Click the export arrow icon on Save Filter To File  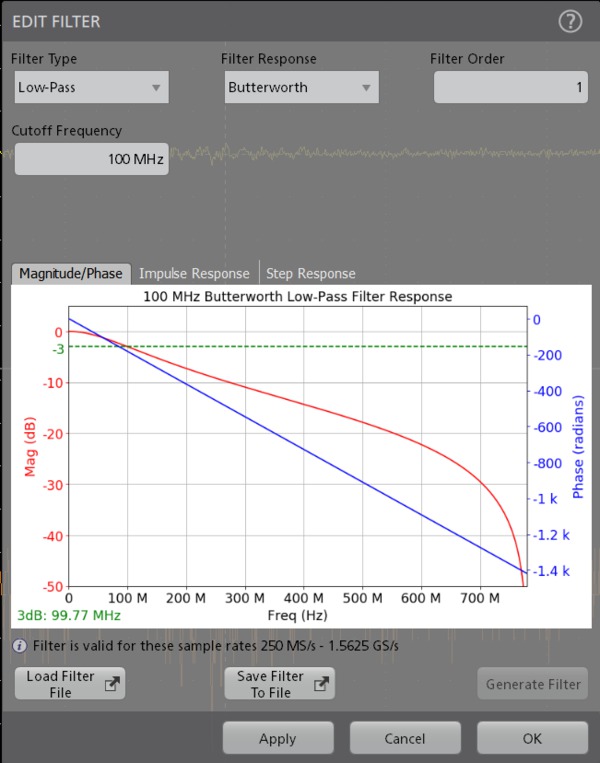[321, 684]
